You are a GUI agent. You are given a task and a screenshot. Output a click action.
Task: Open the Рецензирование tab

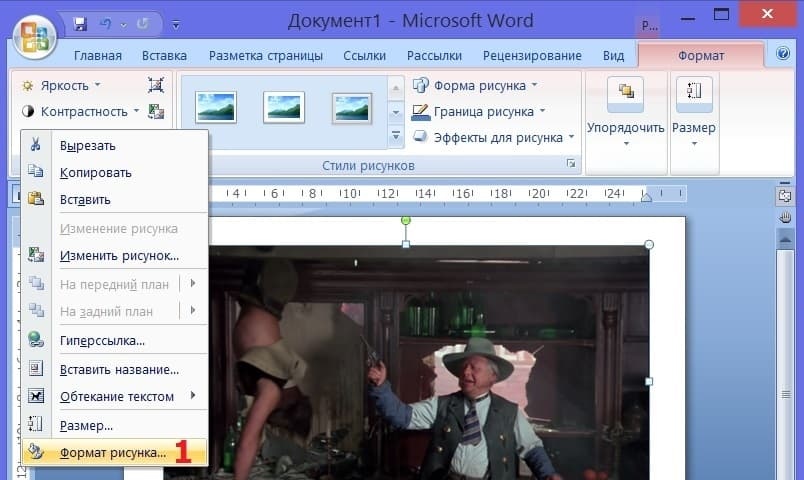tap(532, 55)
